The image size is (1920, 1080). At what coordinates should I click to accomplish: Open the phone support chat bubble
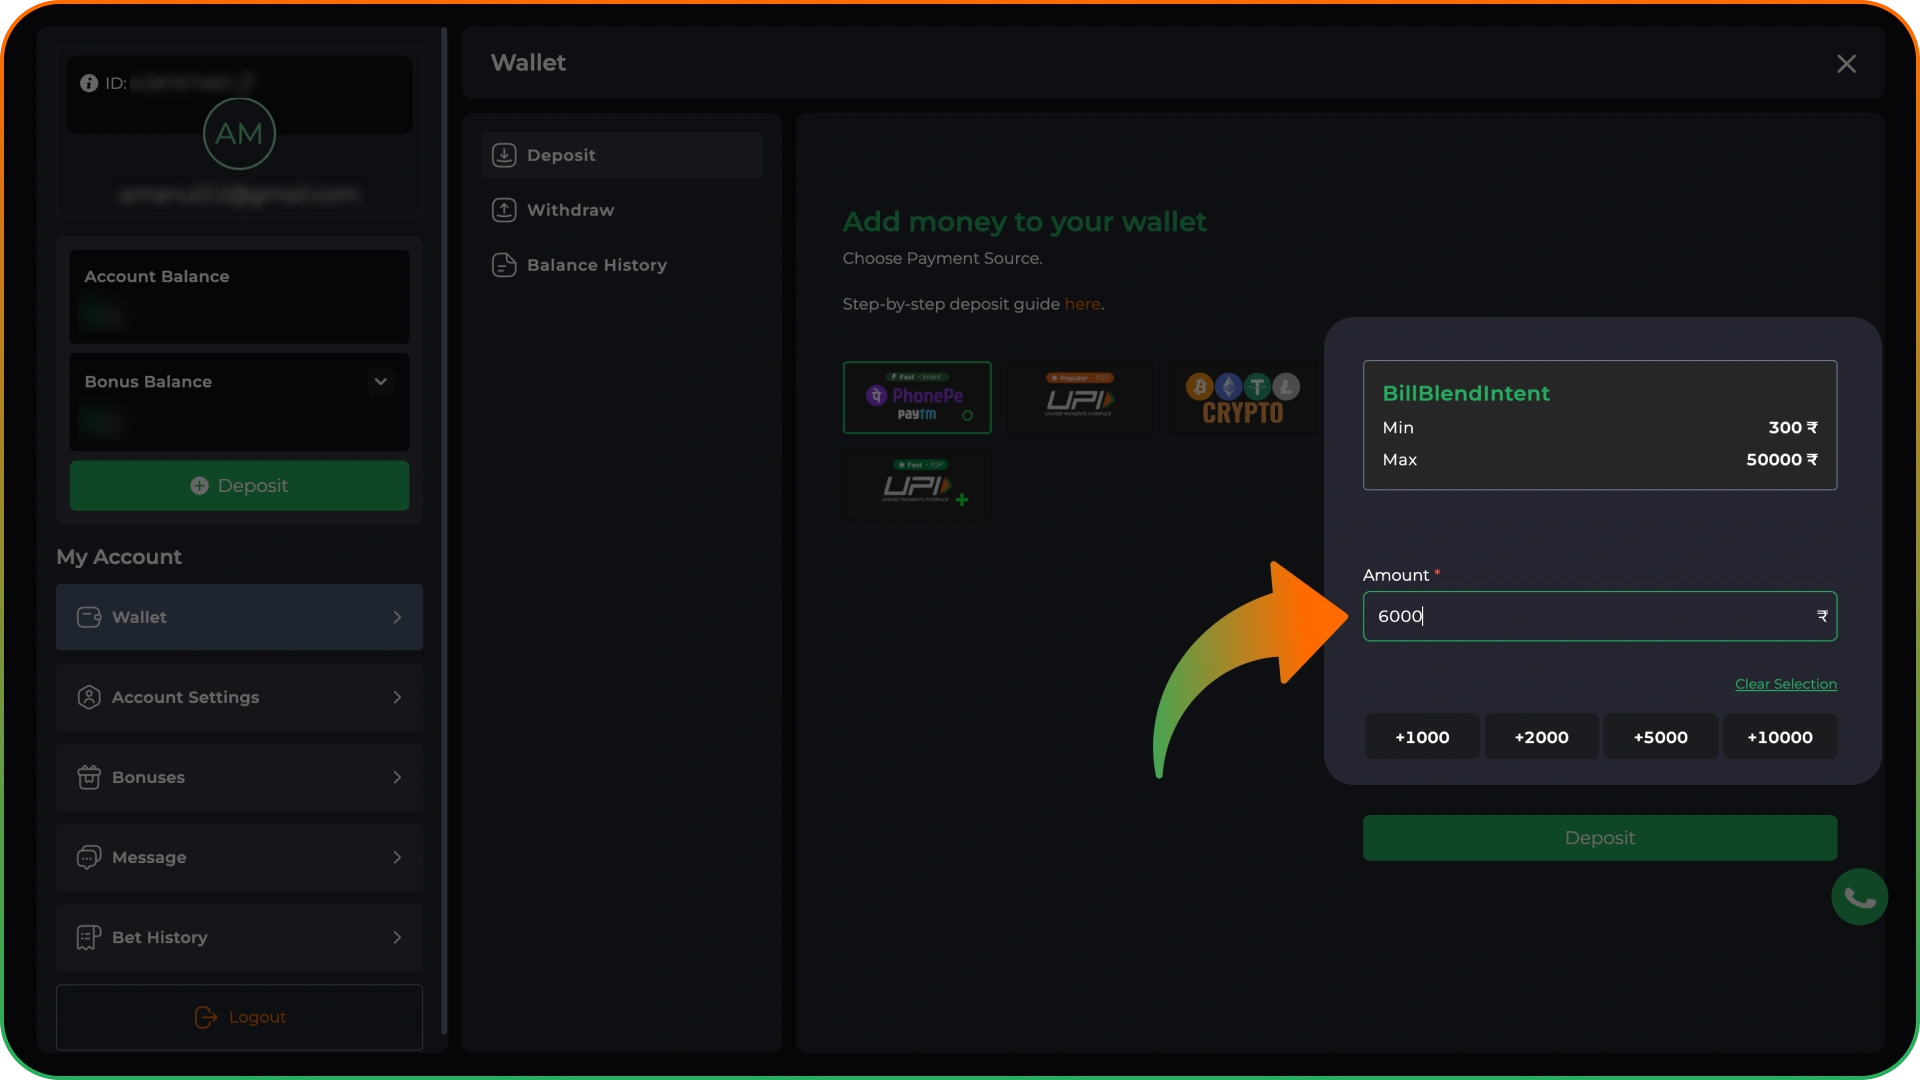pos(1859,897)
